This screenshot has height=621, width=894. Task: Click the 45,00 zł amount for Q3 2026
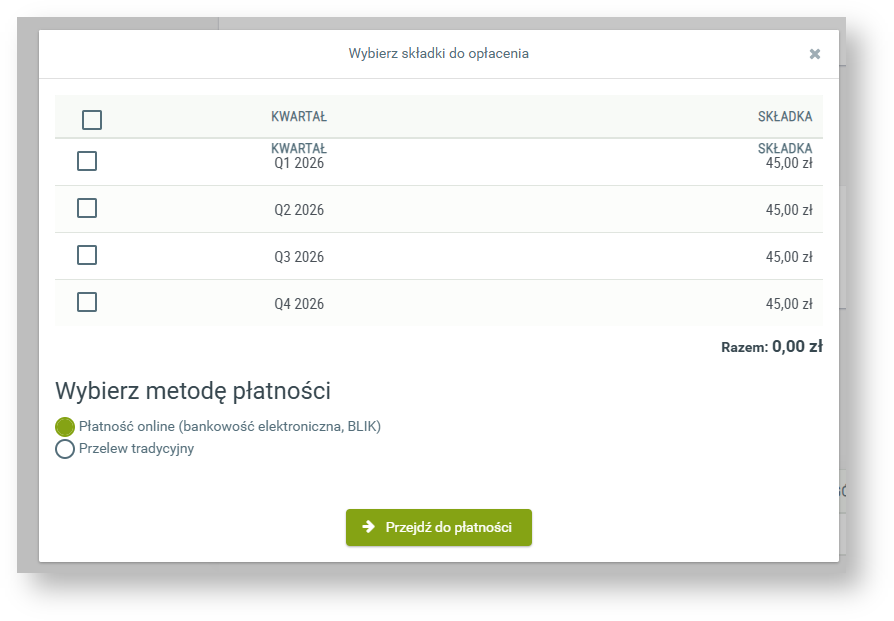[x=789, y=257]
